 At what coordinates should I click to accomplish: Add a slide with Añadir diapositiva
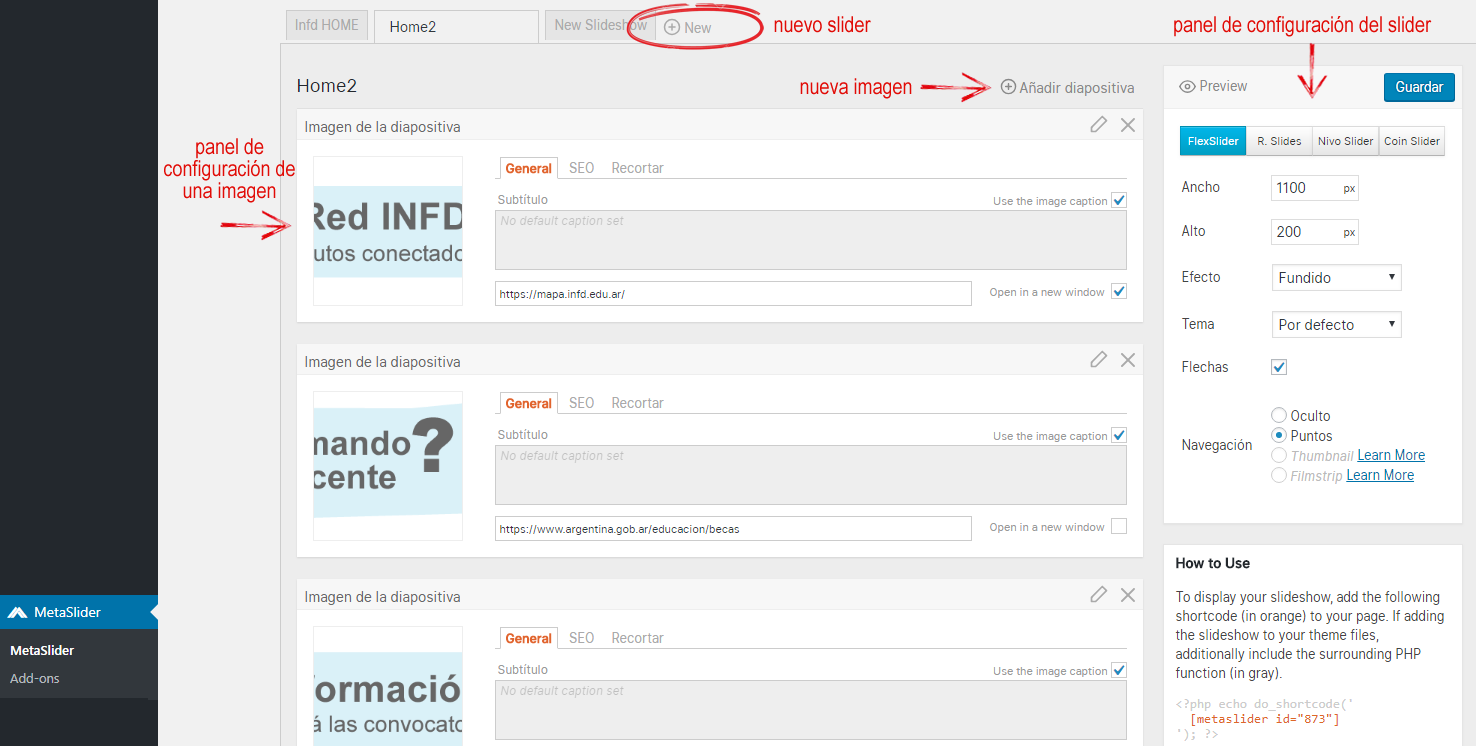point(1066,87)
